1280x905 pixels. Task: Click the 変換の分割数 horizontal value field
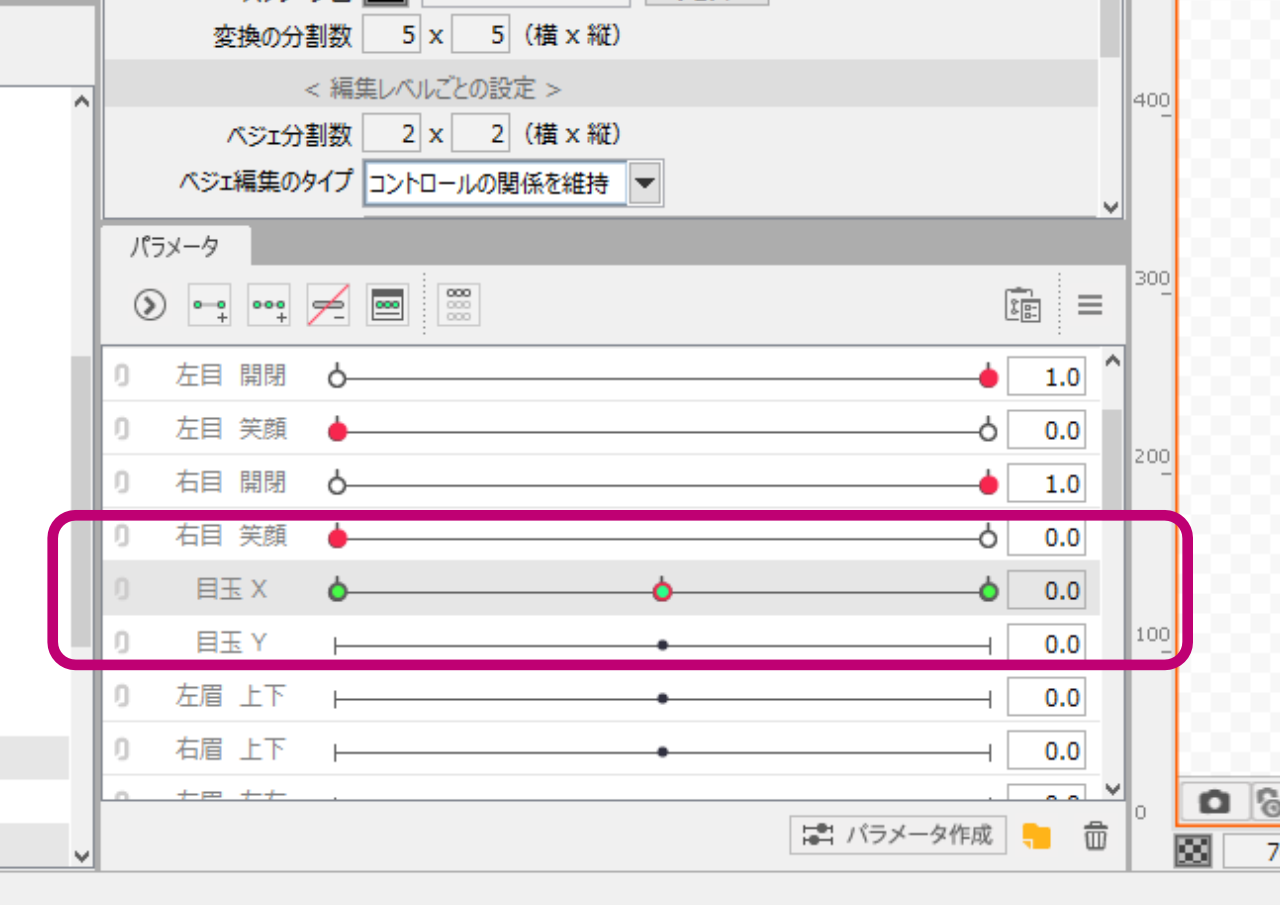tap(393, 37)
